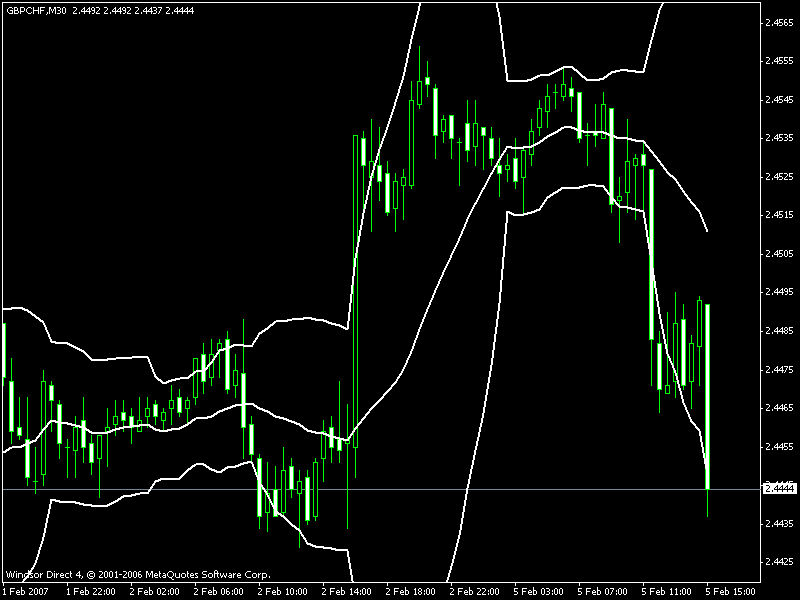Click the MetaQuotes Software Corp. copyright text
This screenshot has height=600, width=800.
coord(138,574)
